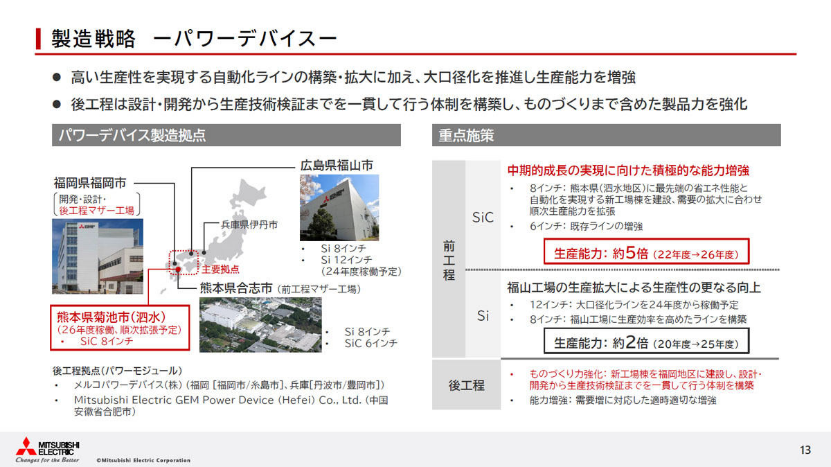Click page number 13
This screenshot has width=831, height=467.
coord(806,450)
